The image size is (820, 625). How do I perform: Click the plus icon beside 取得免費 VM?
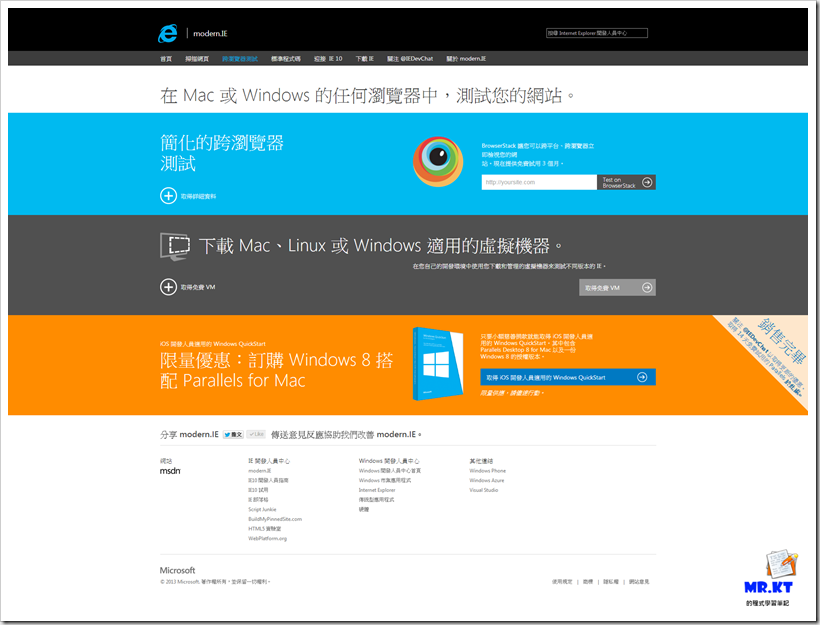[168, 287]
